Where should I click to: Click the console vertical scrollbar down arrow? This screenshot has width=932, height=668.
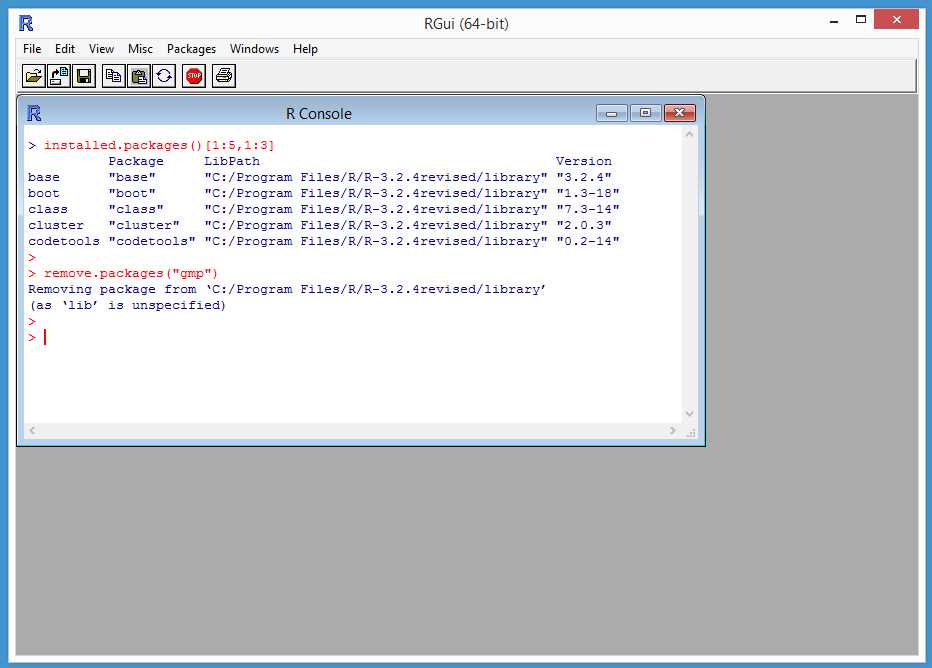point(689,414)
